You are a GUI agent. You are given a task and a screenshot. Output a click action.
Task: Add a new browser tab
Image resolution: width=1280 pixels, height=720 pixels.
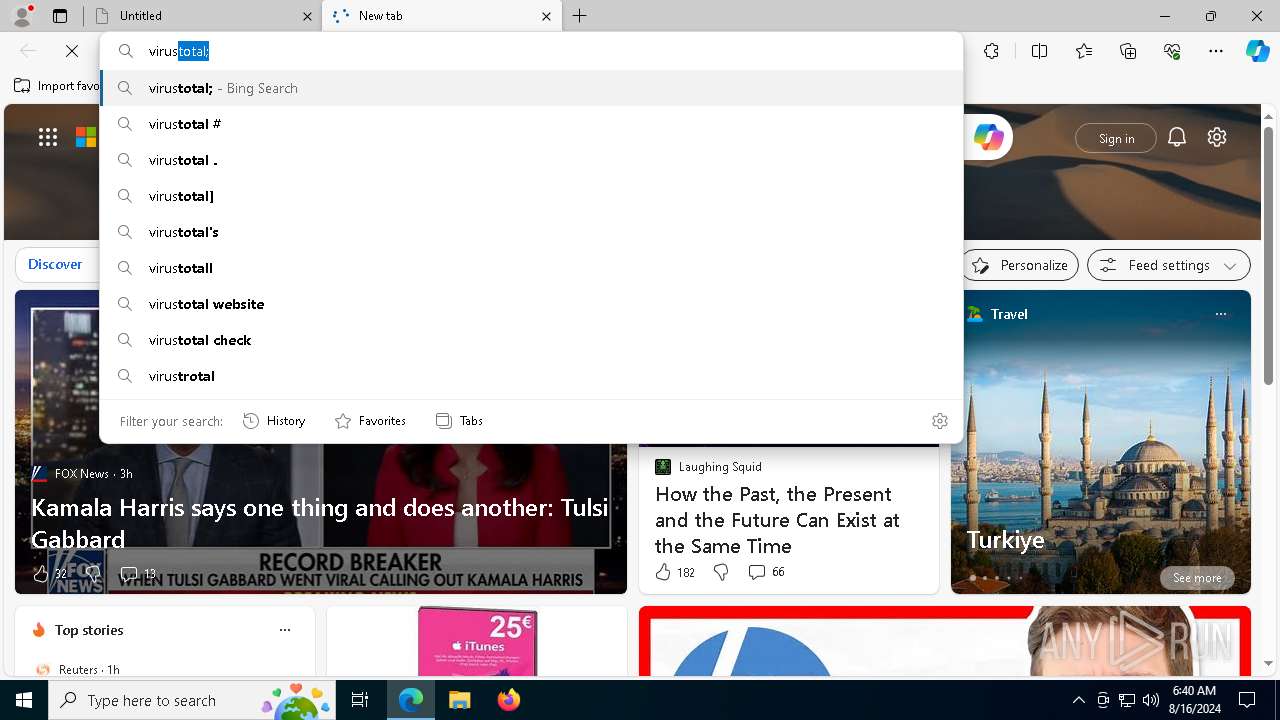tap(579, 16)
